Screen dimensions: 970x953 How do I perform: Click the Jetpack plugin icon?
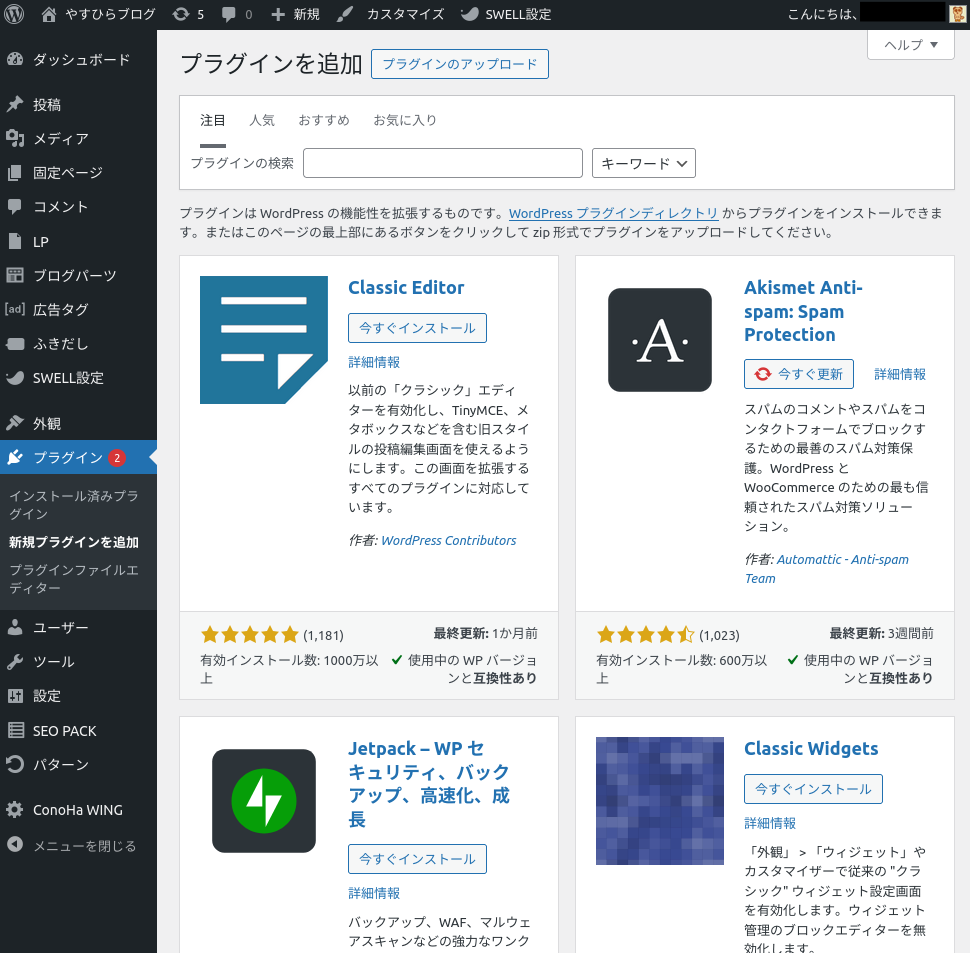tap(264, 800)
